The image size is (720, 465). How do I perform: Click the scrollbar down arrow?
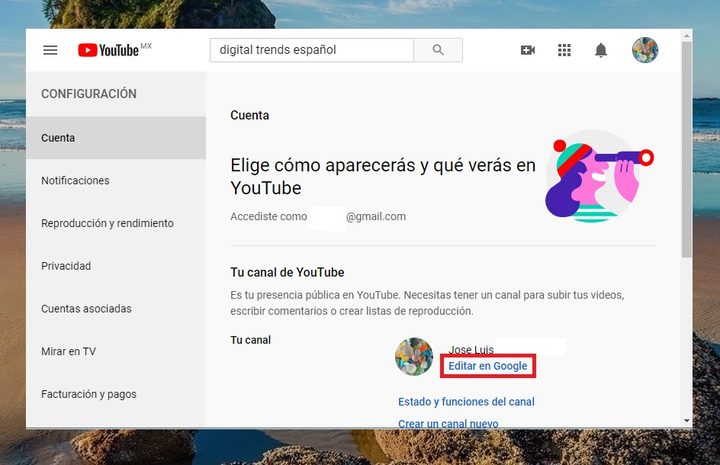(686, 420)
